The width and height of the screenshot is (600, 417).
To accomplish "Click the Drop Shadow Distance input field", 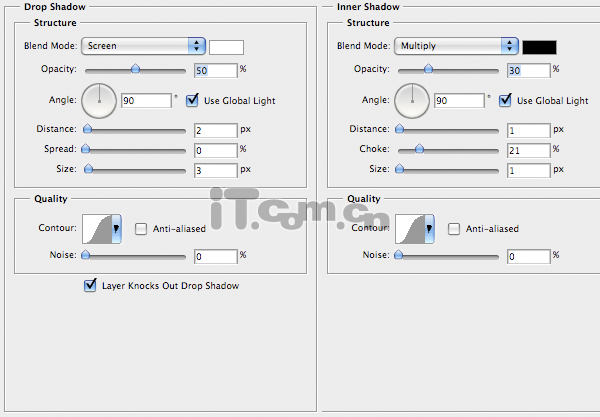I will point(217,130).
